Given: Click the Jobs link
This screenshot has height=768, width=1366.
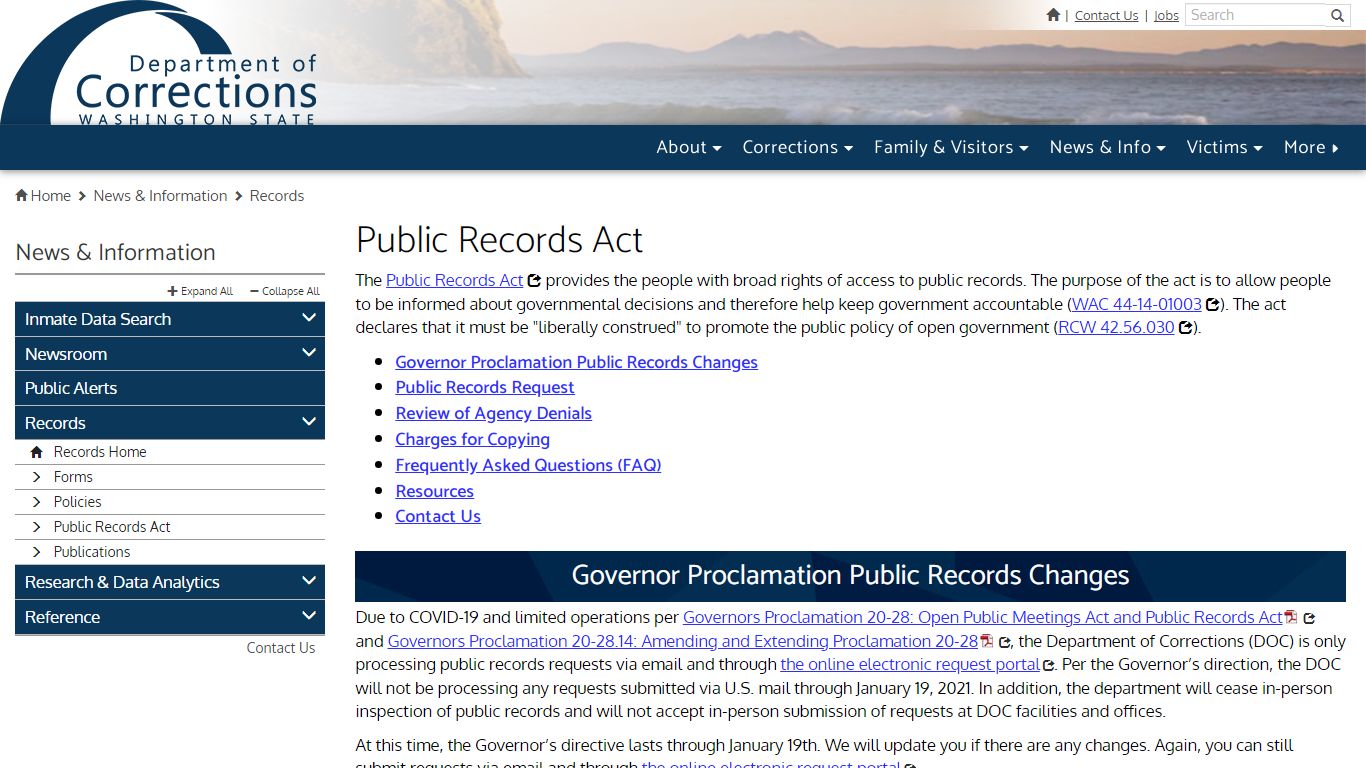Looking at the screenshot, I should (1166, 15).
